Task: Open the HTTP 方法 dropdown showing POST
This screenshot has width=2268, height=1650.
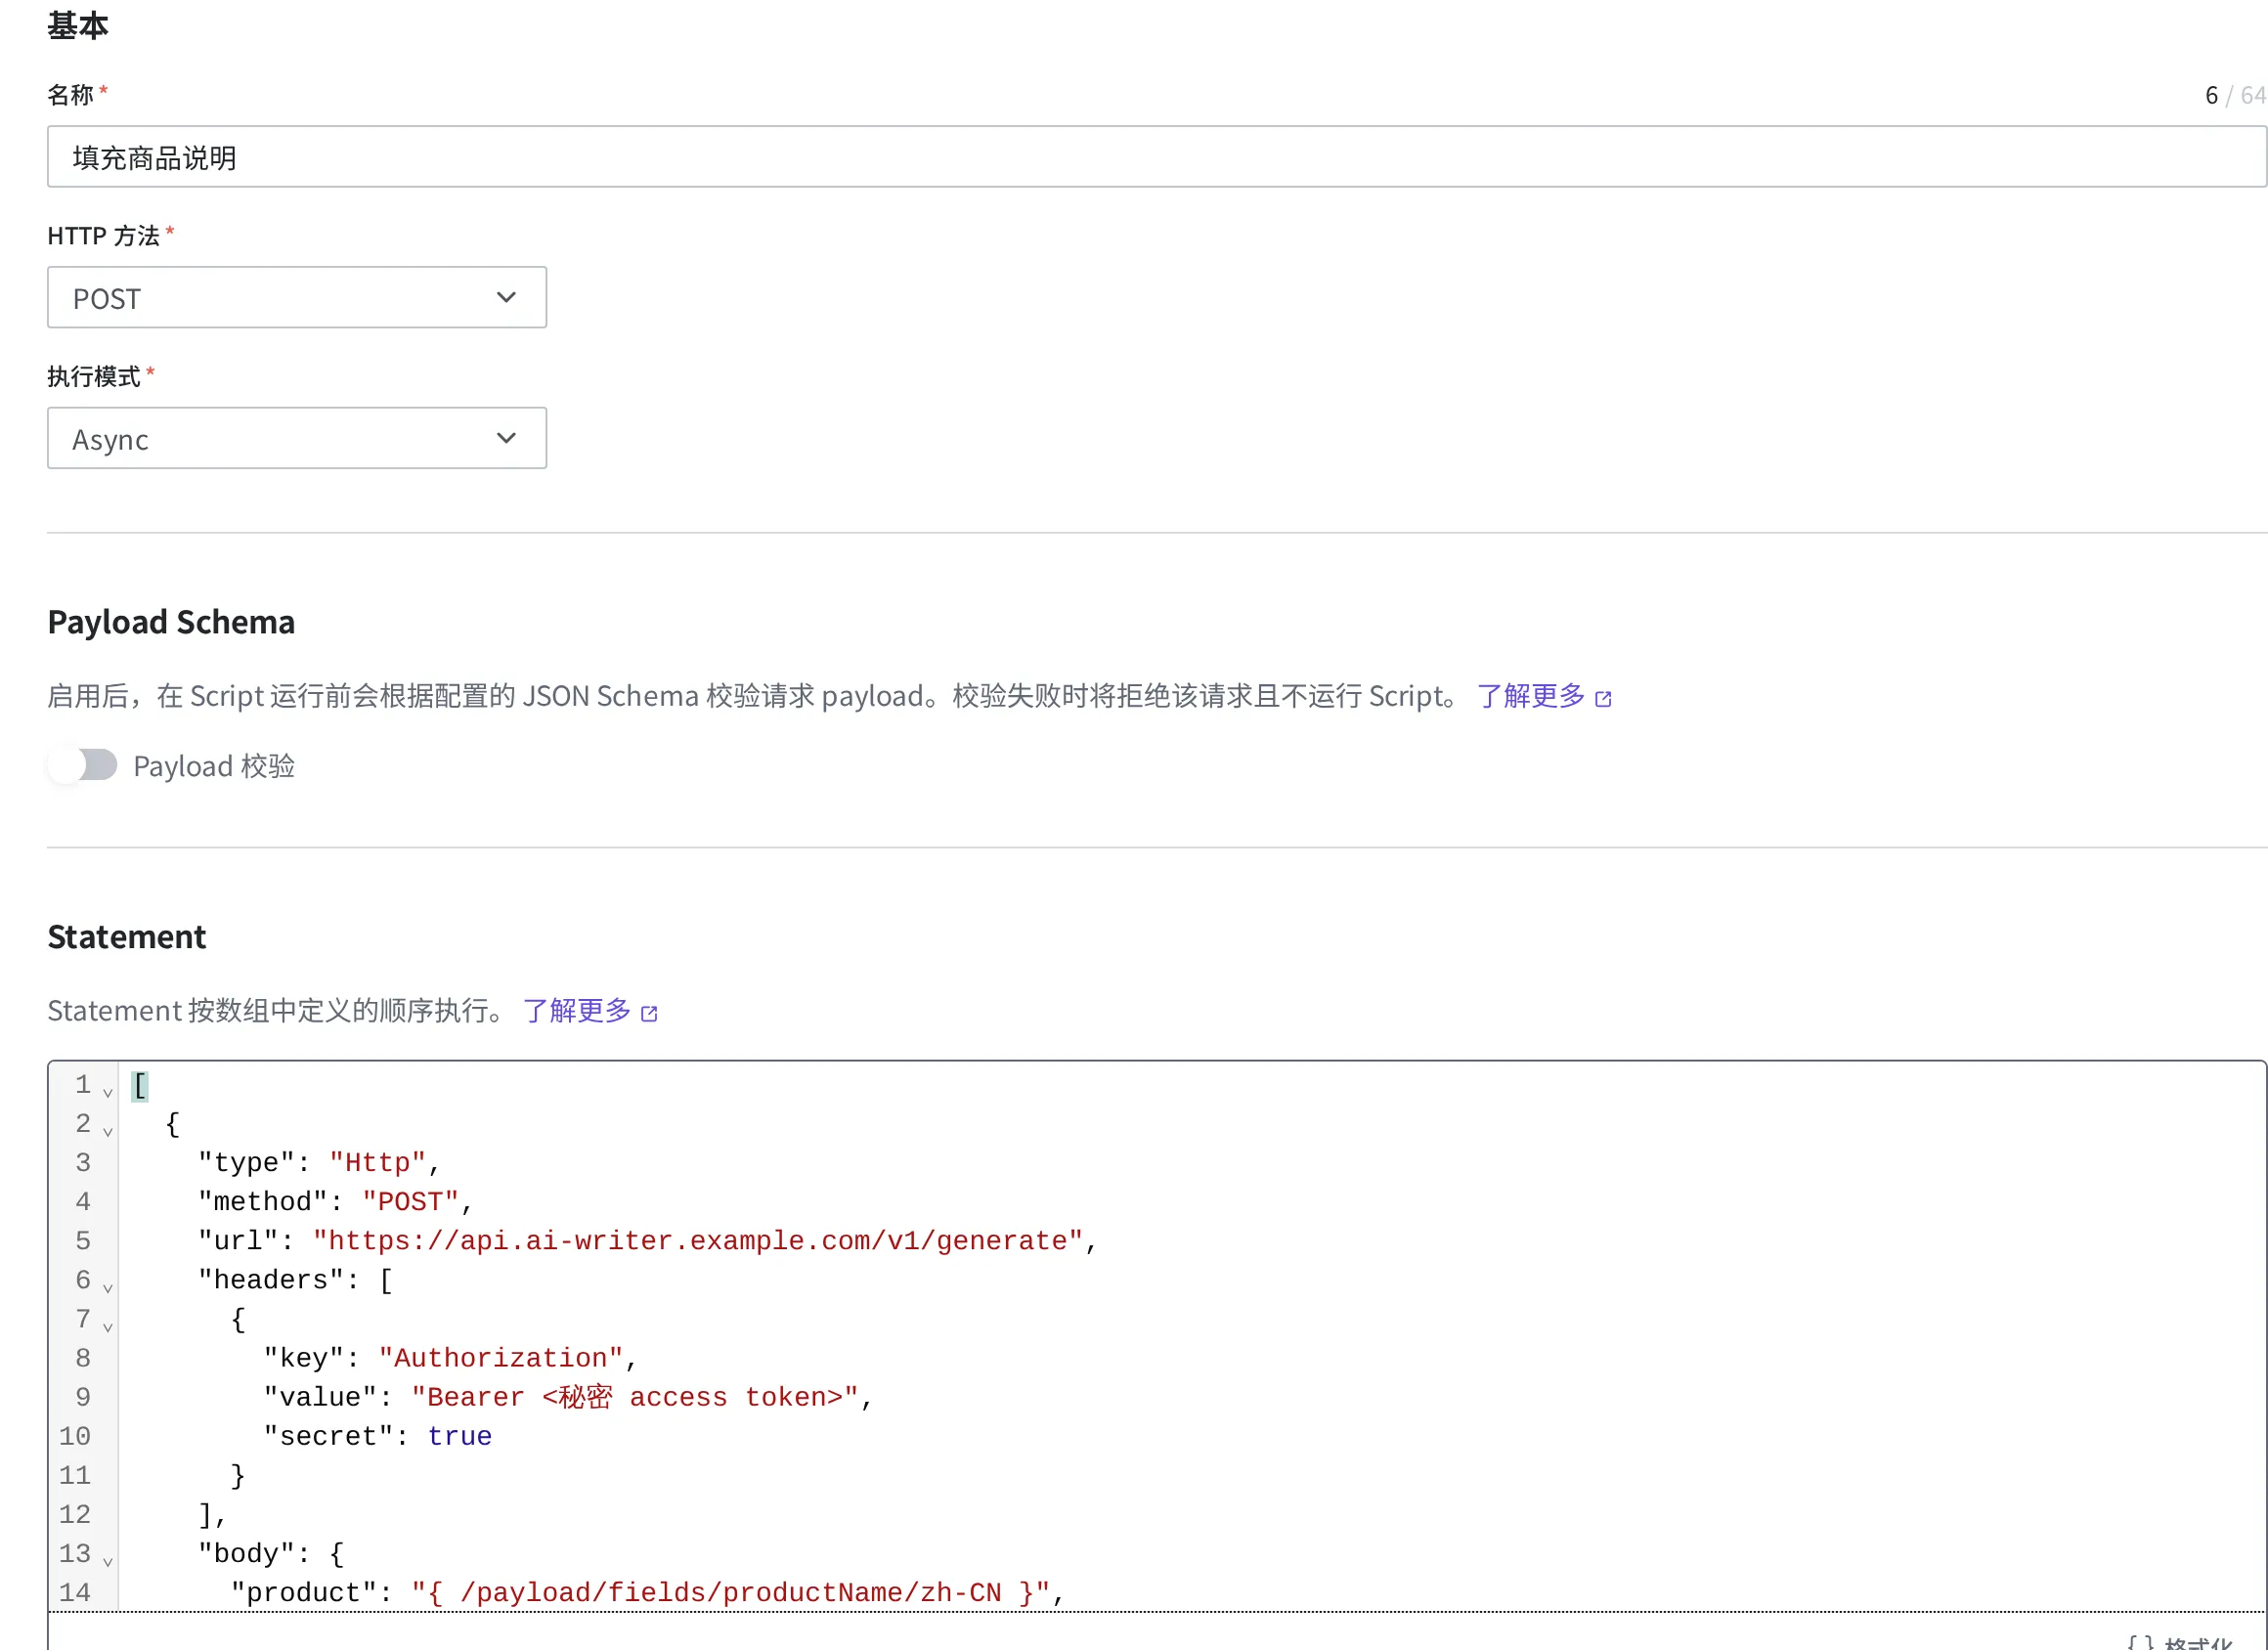Action: [296, 297]
